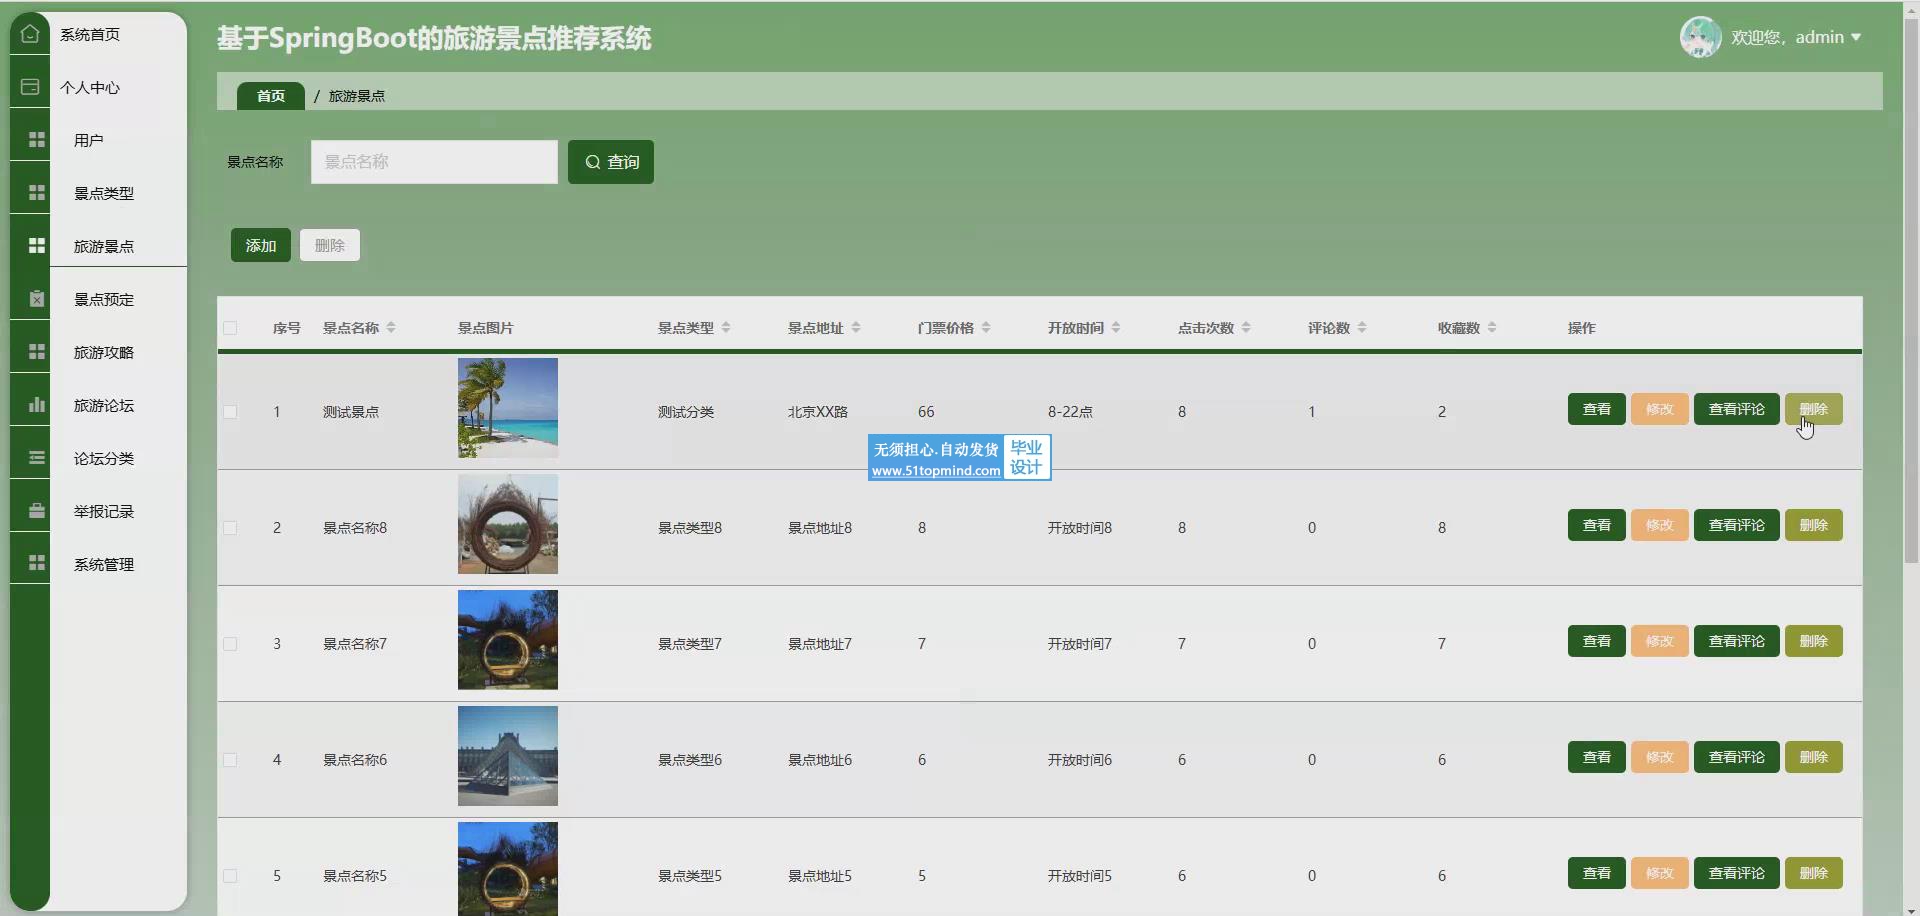Click the list icon beside 论坛分类
This screenshot has height=916, width=1920.
[x=37, y=458]
